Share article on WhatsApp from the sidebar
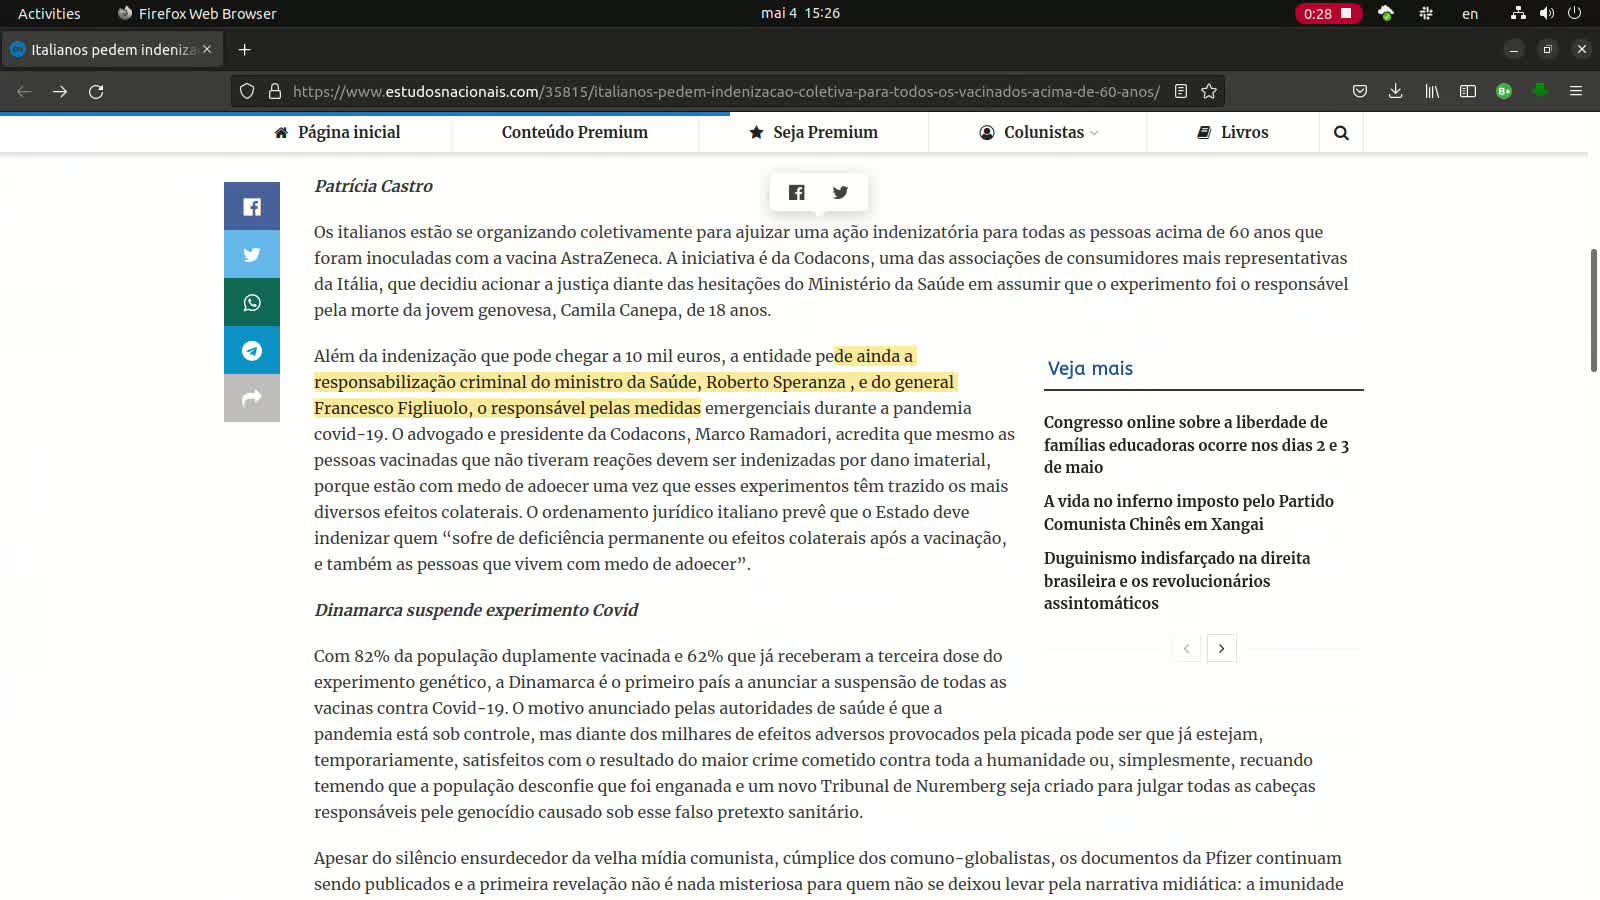This screenshot has height=900, width=1600. pyautogui.click(x=252, y=303)
